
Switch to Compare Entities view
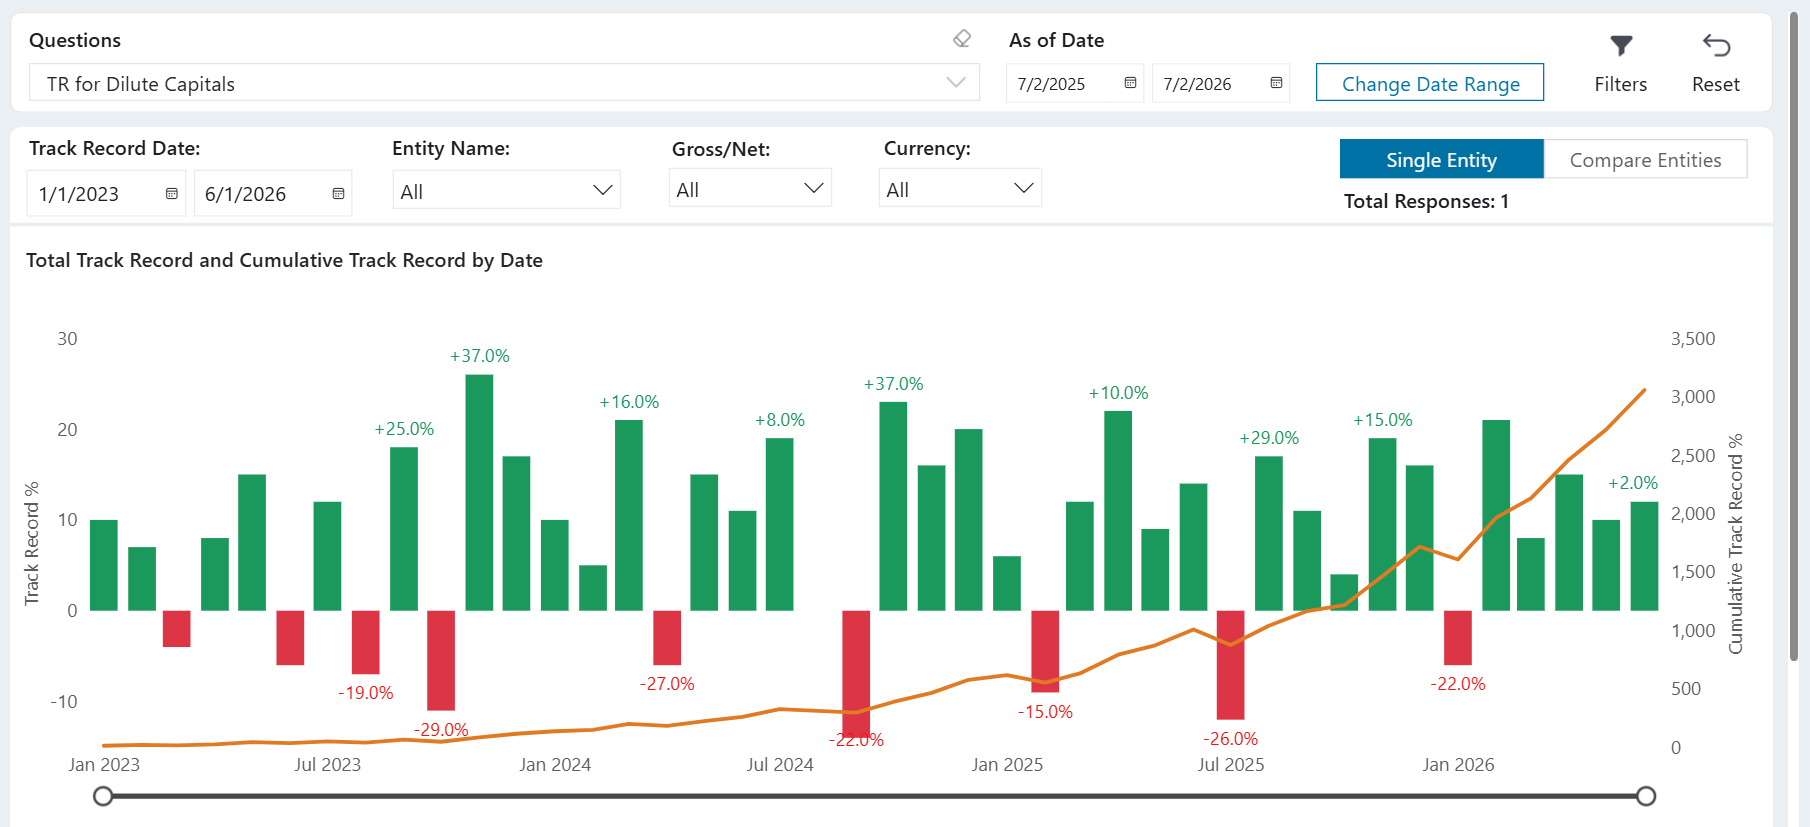(1645, 159)
